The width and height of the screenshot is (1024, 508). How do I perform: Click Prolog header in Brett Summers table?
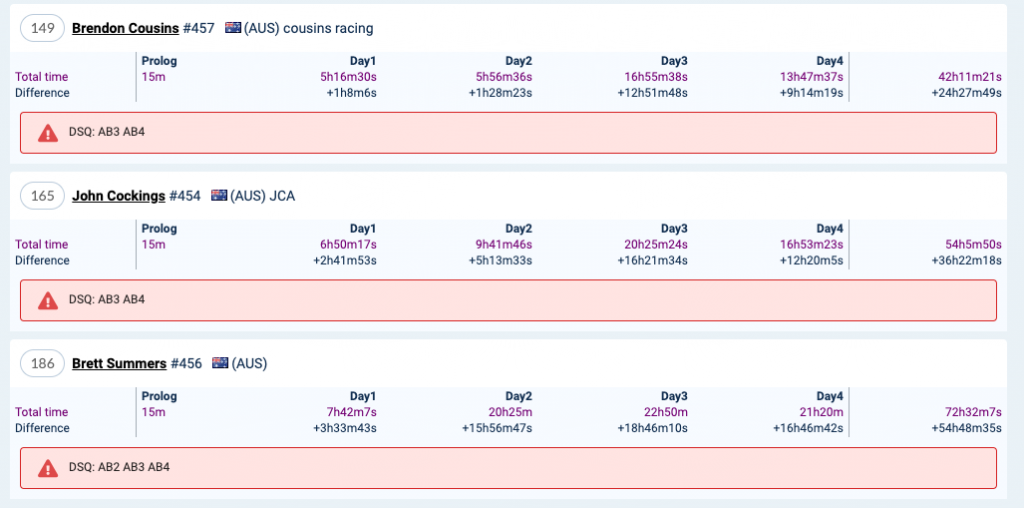tap(159, 397)
